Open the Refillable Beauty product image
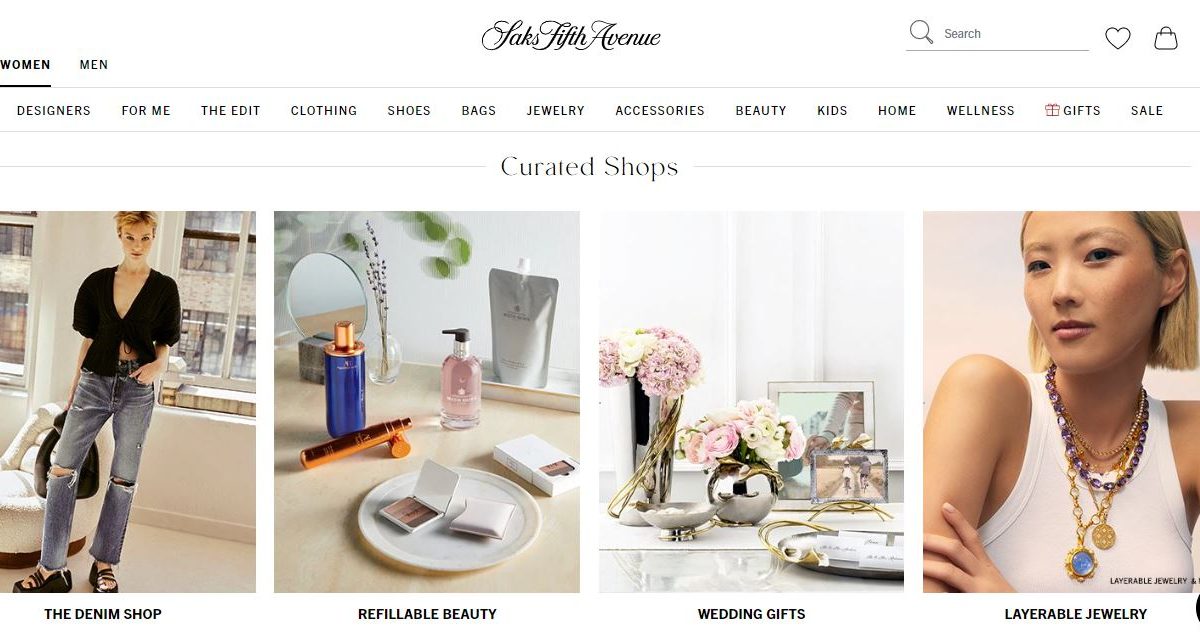This screenshot has width=1200, height=644. (x=427, y=402)
